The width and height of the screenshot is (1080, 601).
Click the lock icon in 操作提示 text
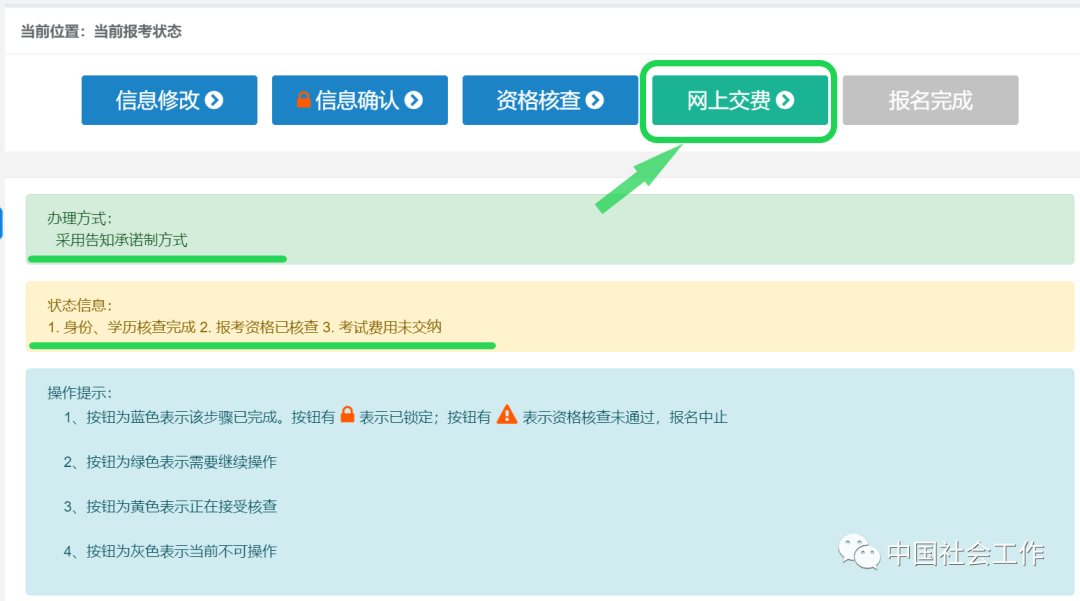348,415
